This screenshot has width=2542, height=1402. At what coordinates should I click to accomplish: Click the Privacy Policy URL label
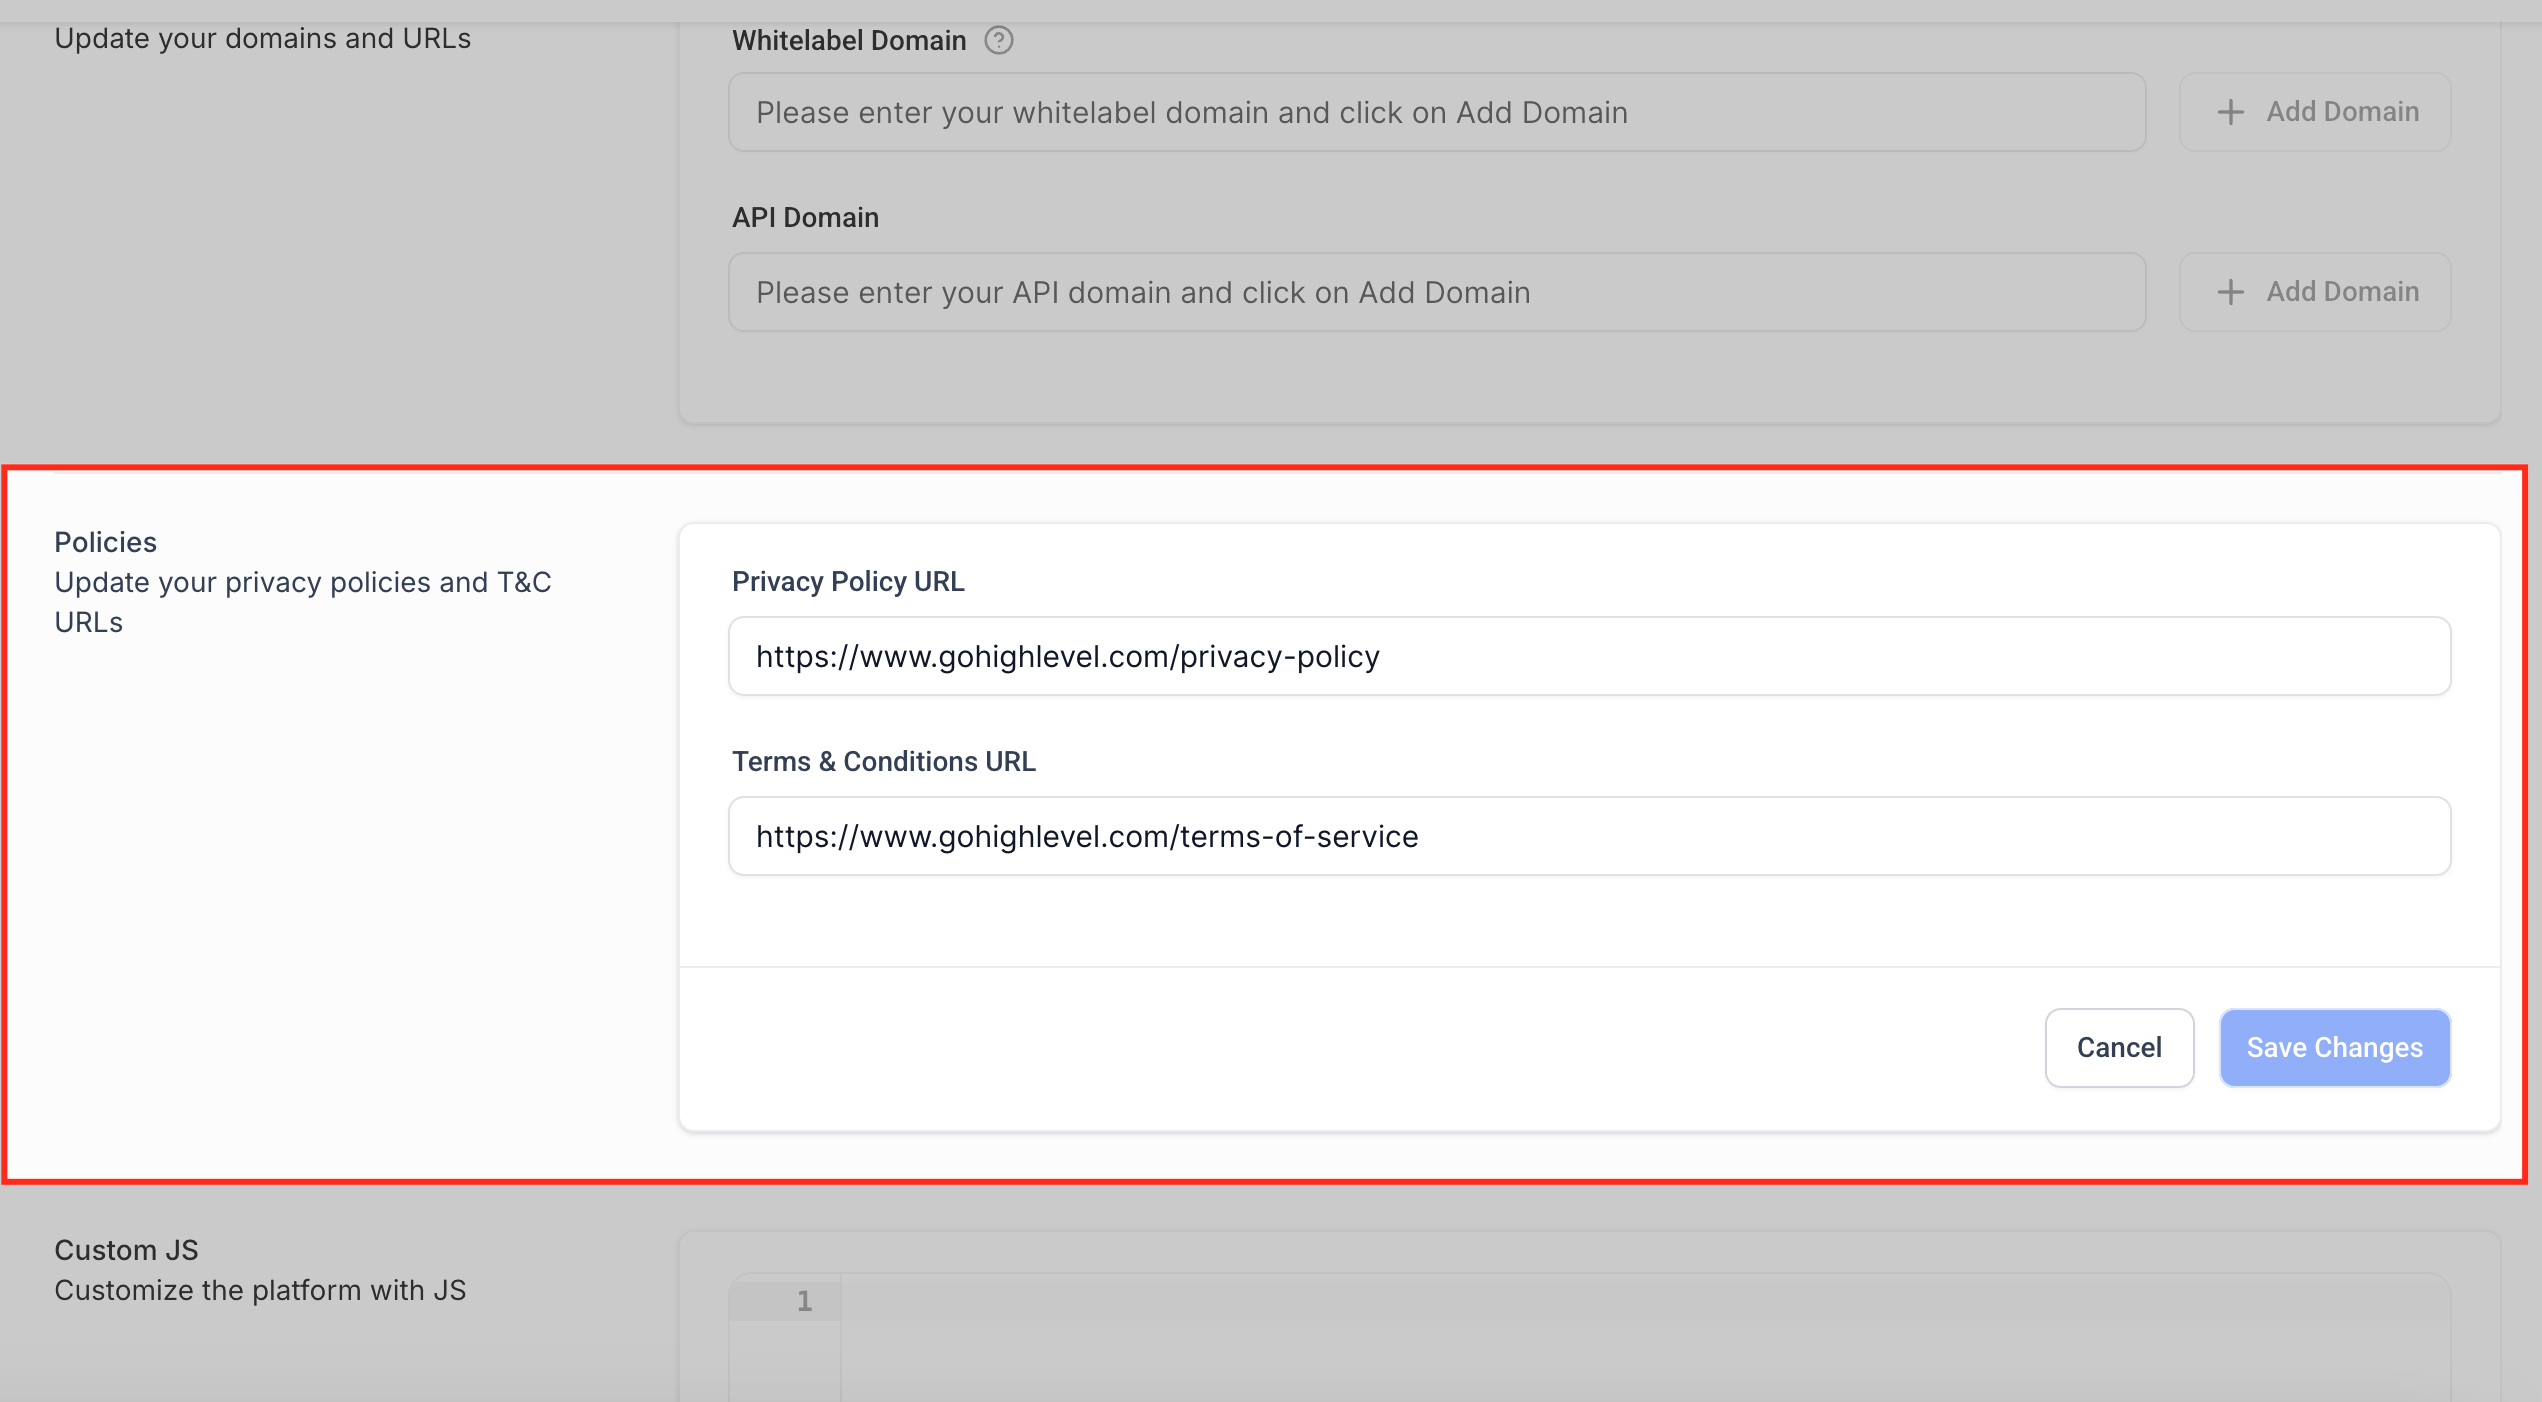848,581
